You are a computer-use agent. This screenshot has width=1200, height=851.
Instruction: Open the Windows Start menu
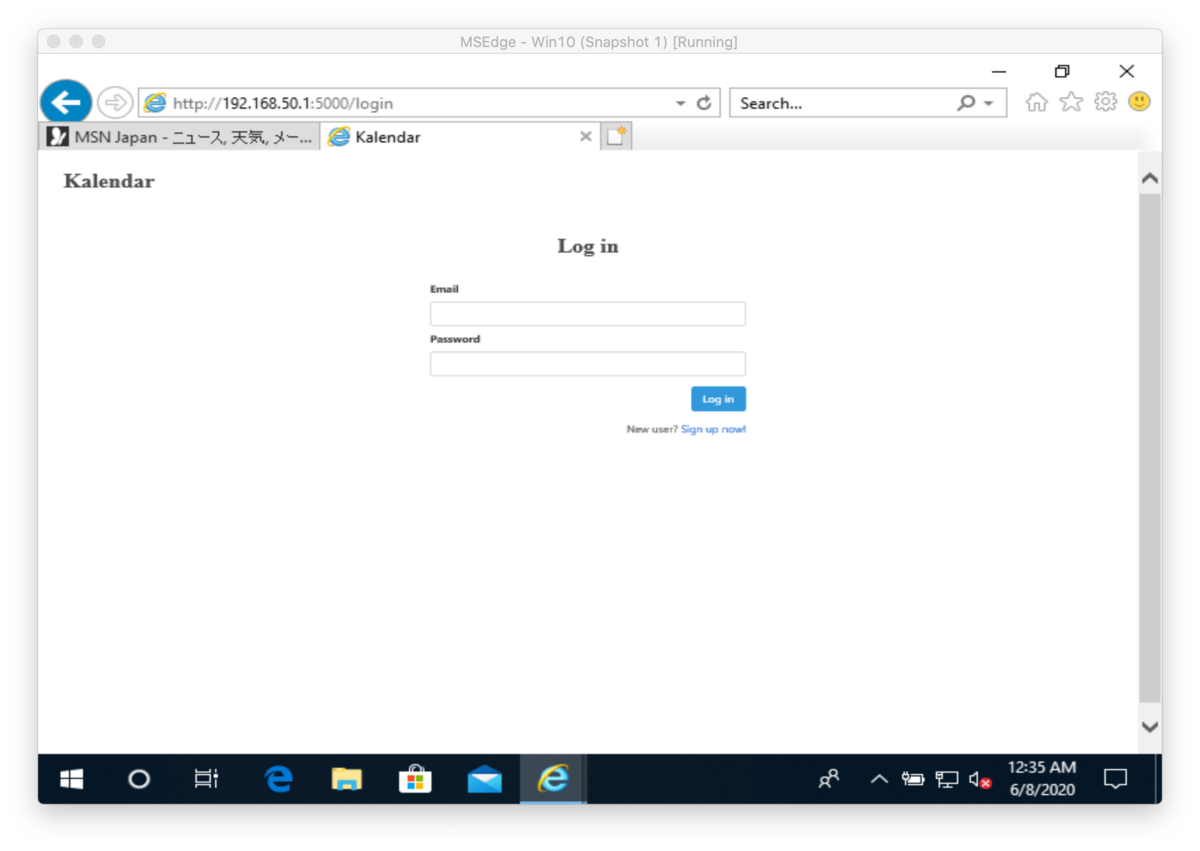click(72, 779)
